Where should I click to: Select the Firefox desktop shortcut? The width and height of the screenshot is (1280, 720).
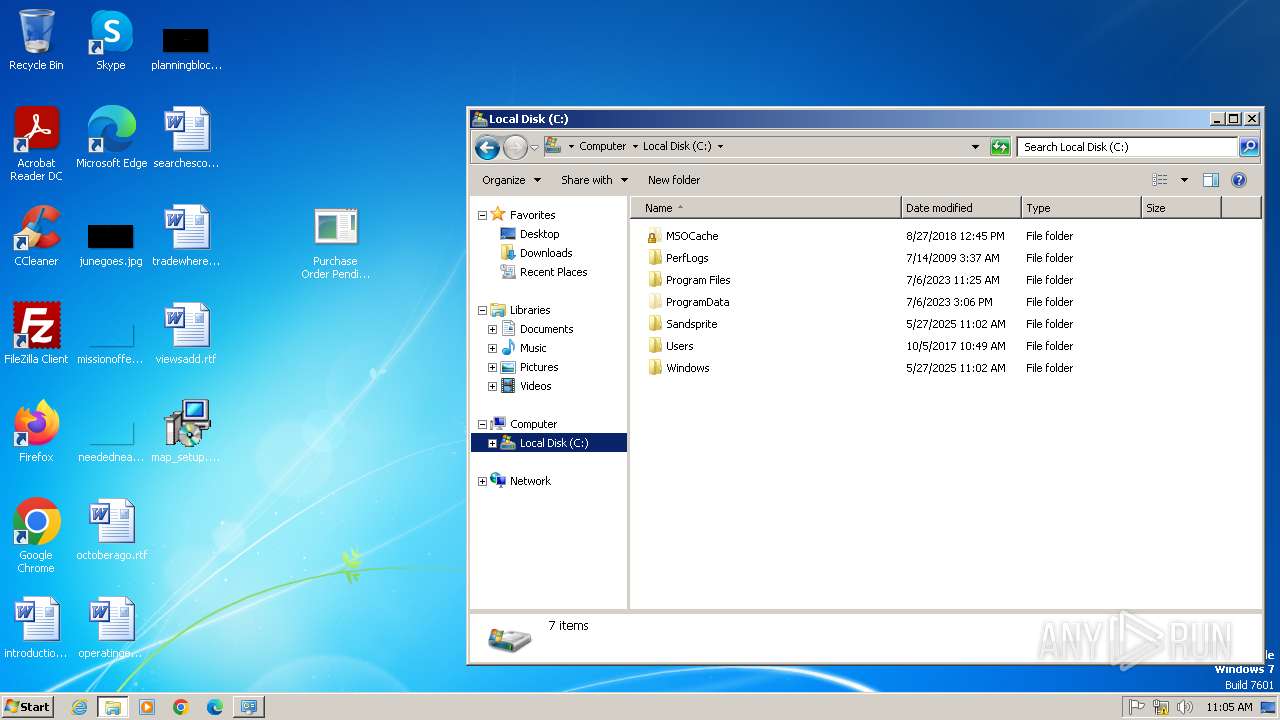[x=36, y=432]
